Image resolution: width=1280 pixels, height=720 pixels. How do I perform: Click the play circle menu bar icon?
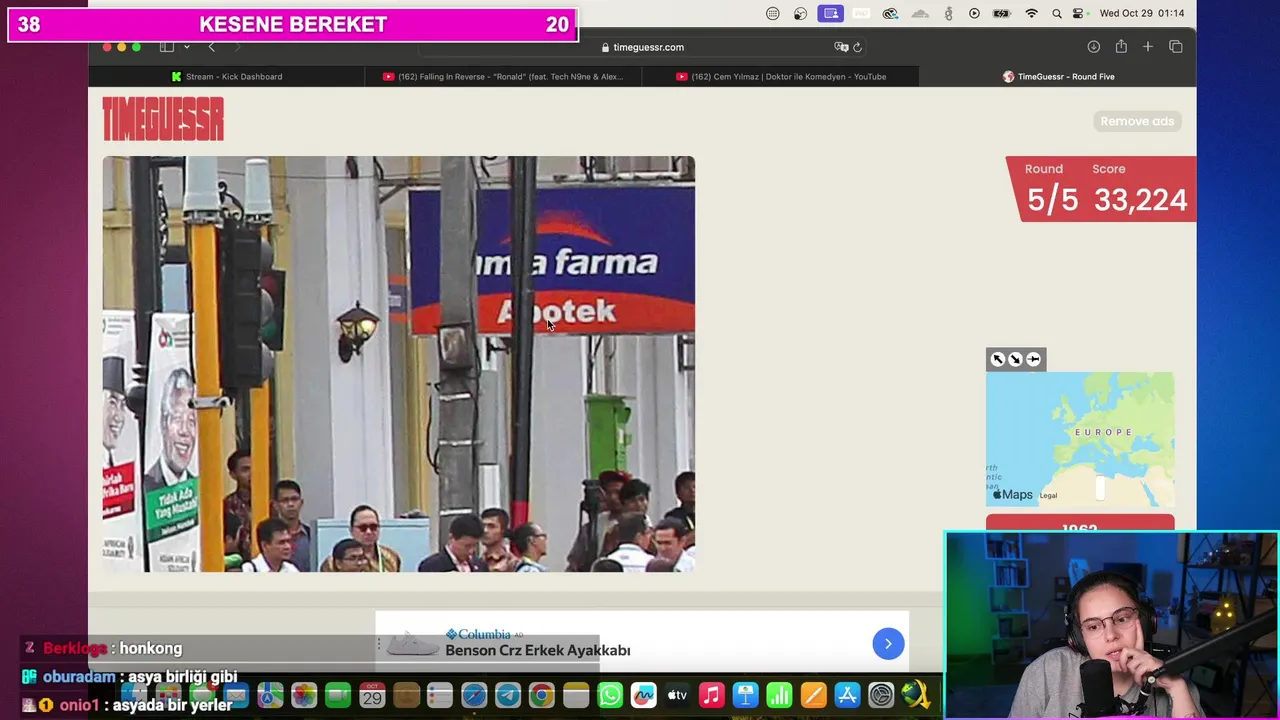(x=974, y=13)
